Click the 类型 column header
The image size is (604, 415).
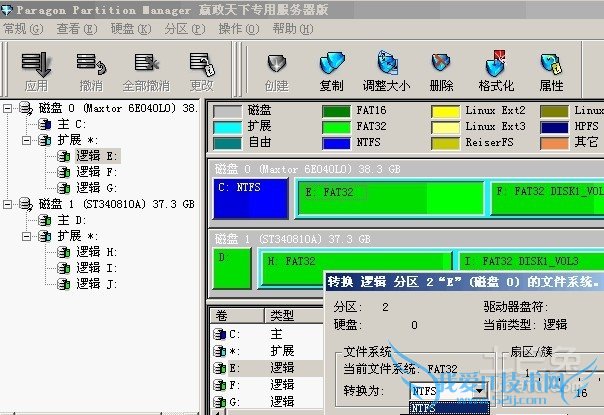pos(294,315)
